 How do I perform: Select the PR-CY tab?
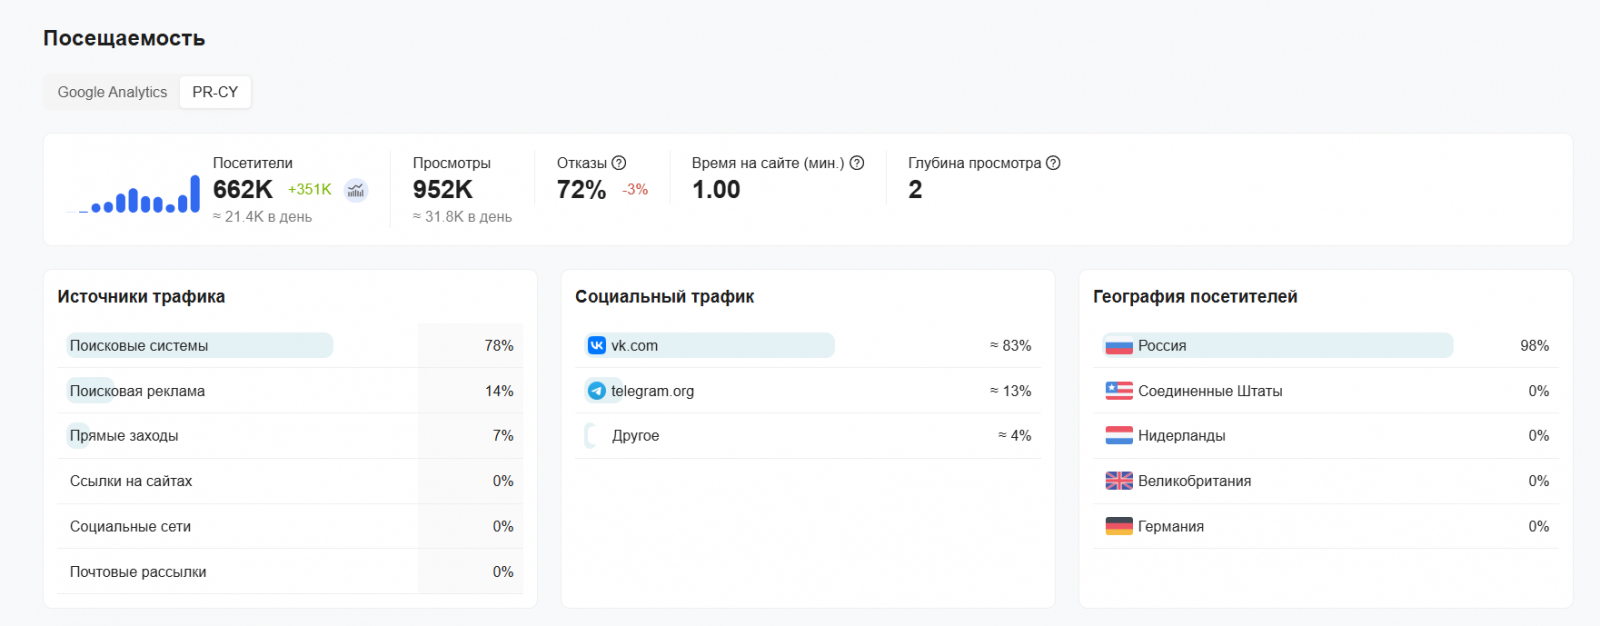click(215, 92)
